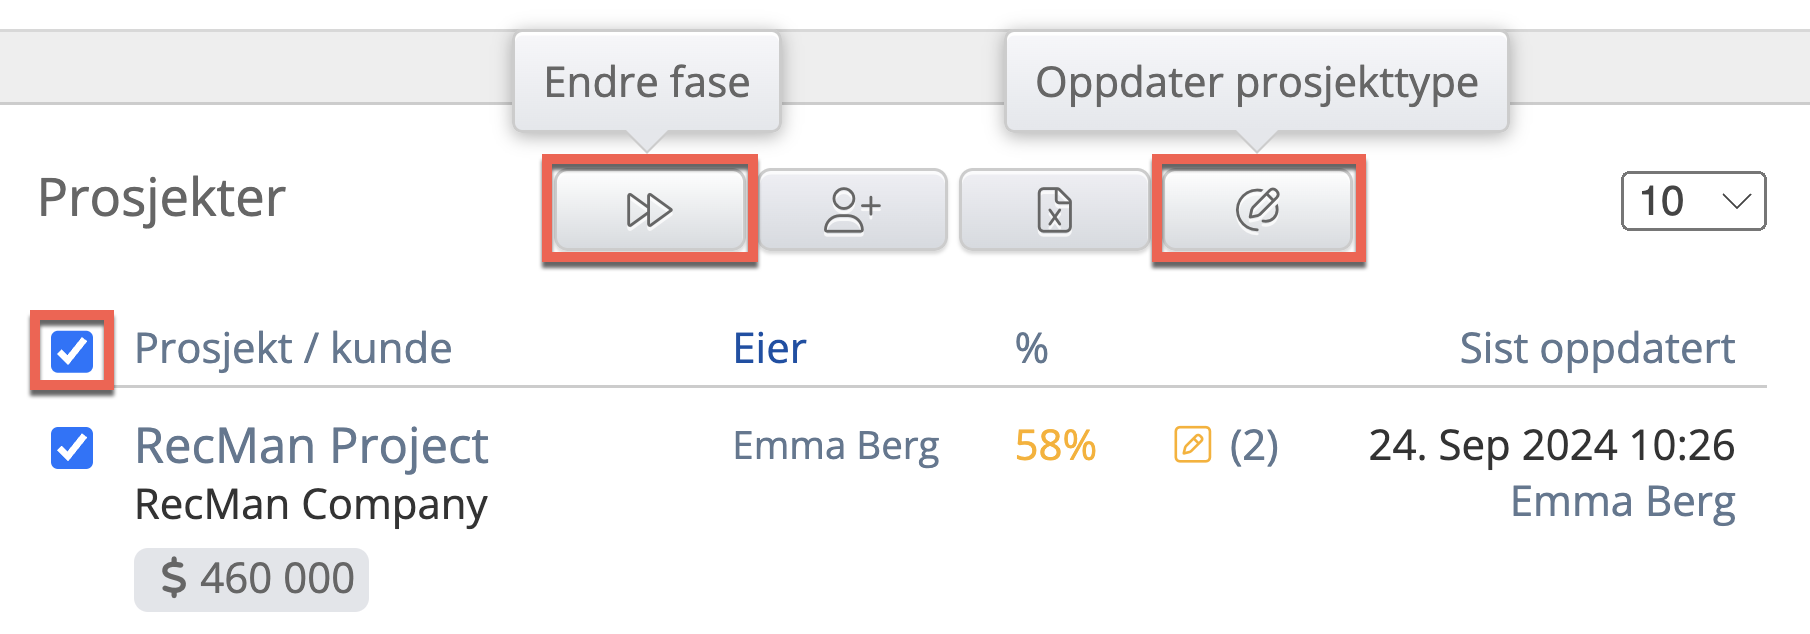Click the 58% progress value

pyautogui.click(x=1055, y=446)
